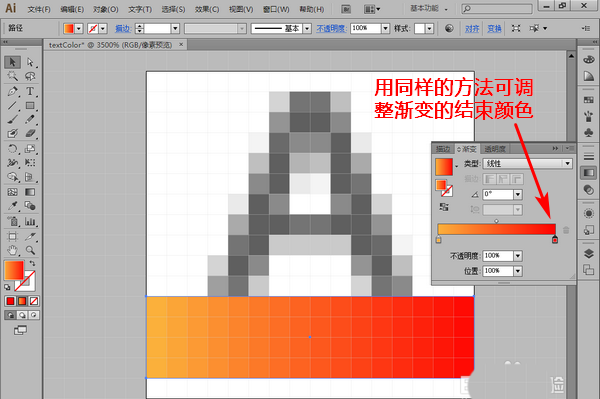Select the Eyedropper tool

click(x=12, y=206)
